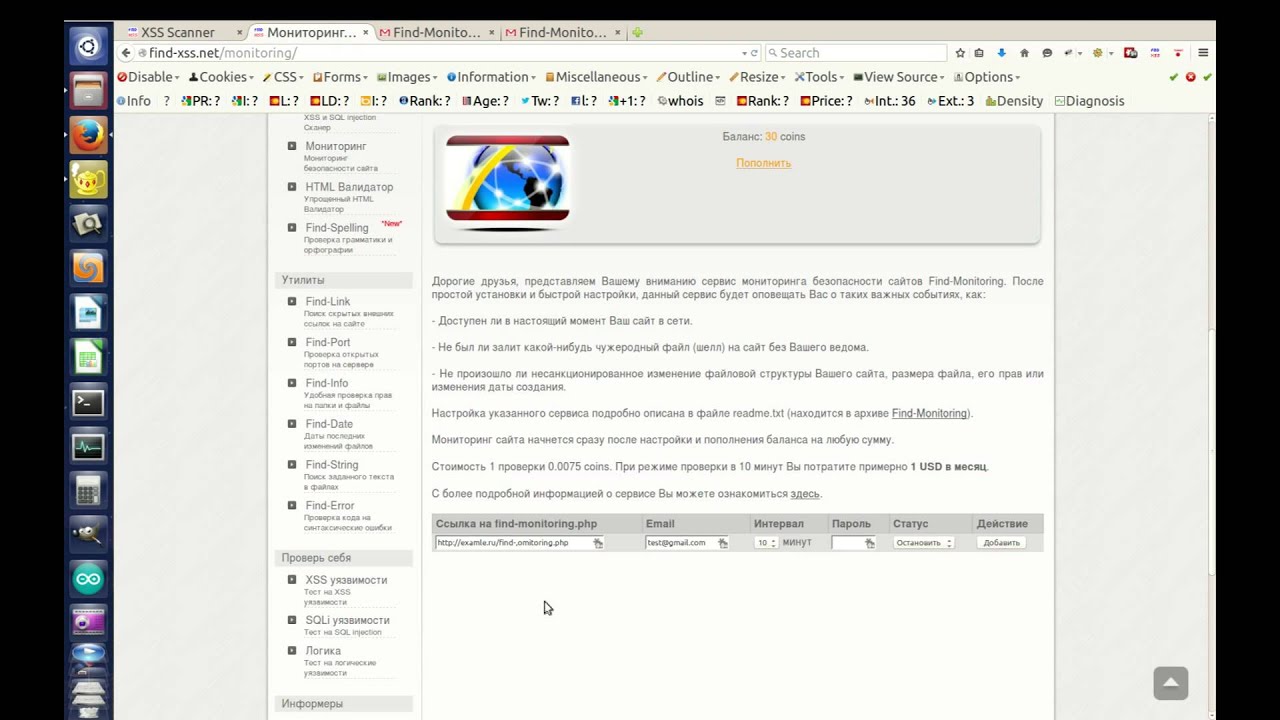
Task: Open the Images dropdown menu
Action: pyautogui.click(x=408, y=77)
